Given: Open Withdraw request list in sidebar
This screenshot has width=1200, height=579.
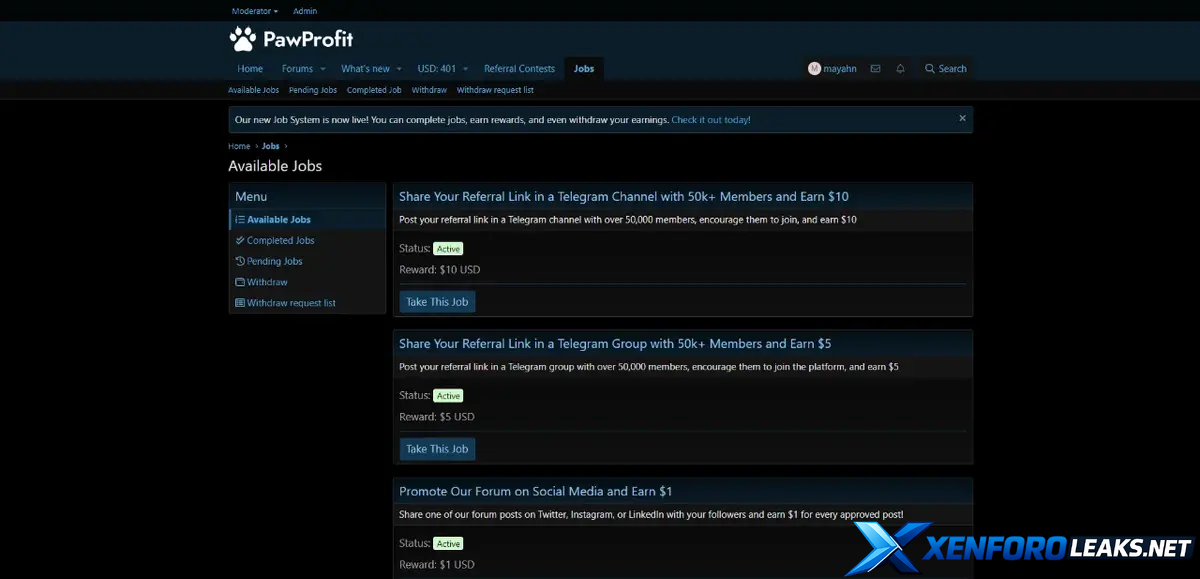Looking at the screenshot, I should (x=291, y=303).
